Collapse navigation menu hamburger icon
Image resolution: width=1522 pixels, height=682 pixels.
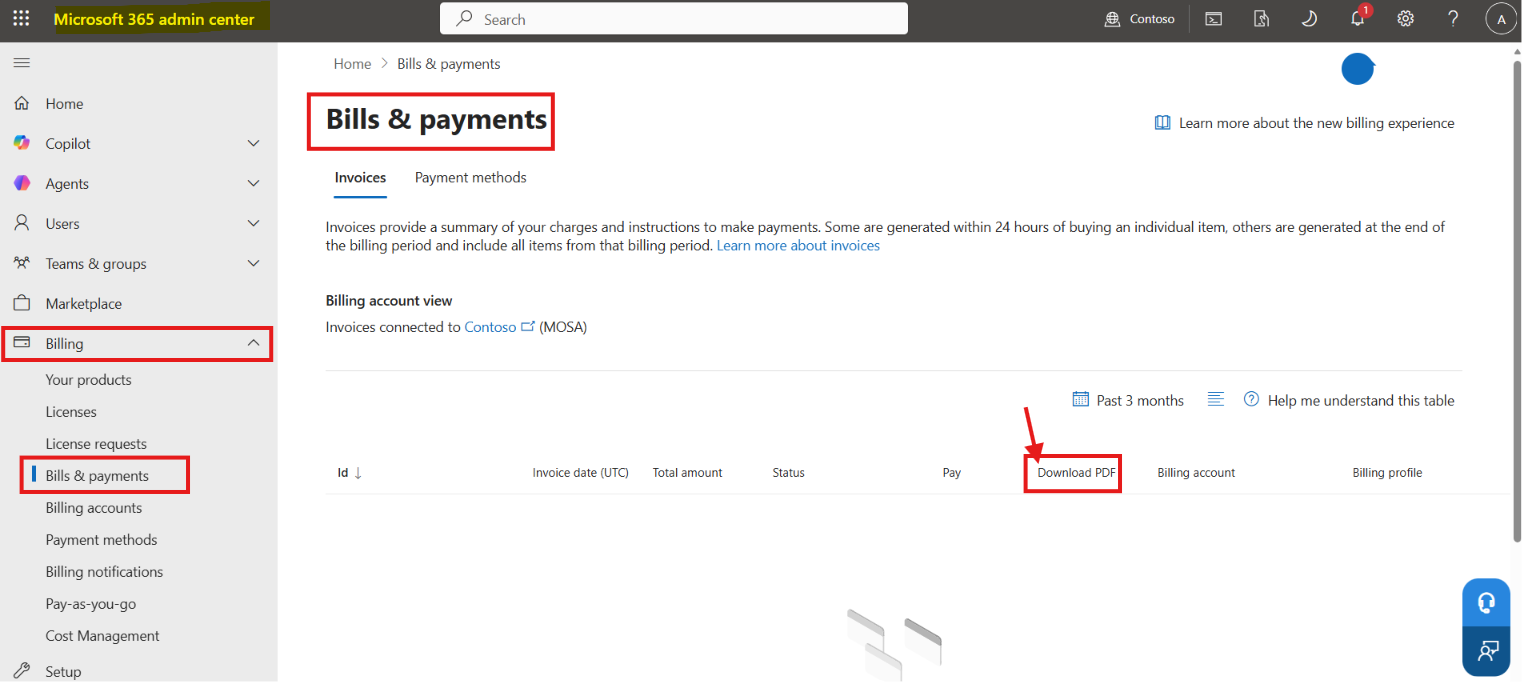(21, 63)
